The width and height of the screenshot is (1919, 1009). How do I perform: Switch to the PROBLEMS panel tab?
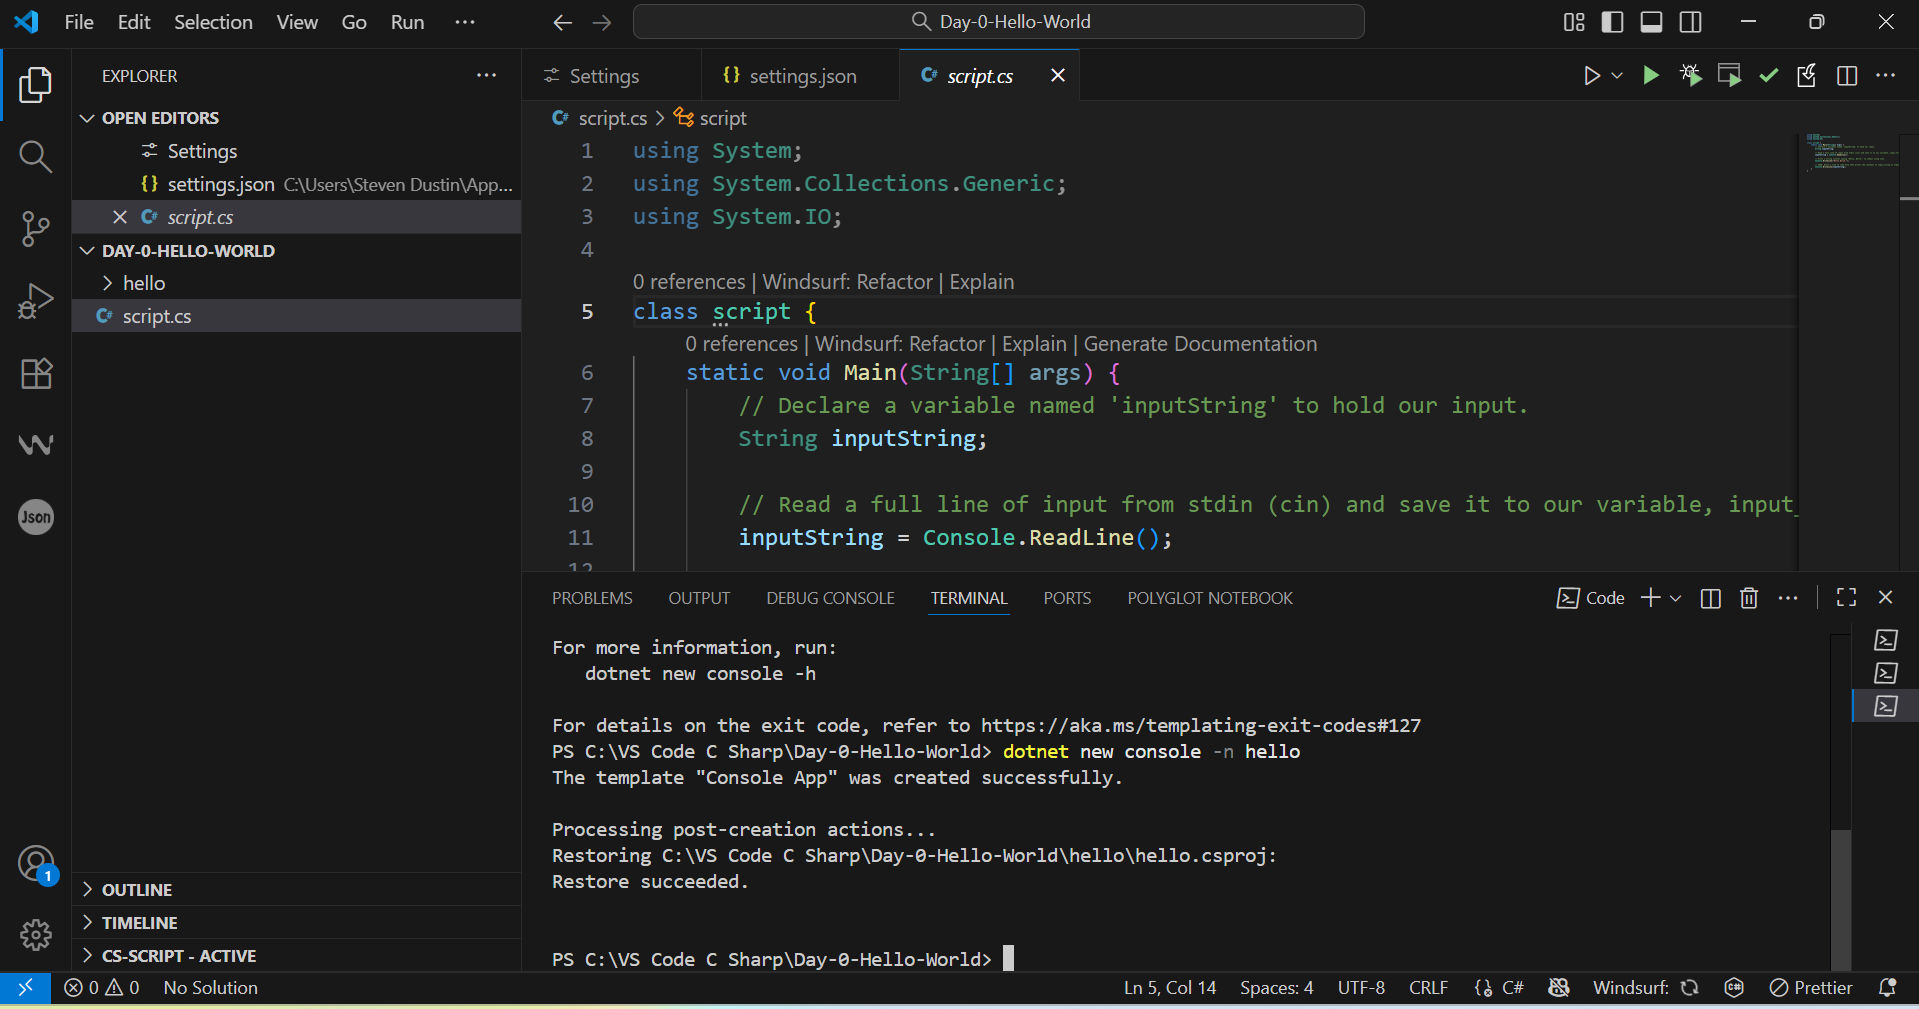click(592, 598)
